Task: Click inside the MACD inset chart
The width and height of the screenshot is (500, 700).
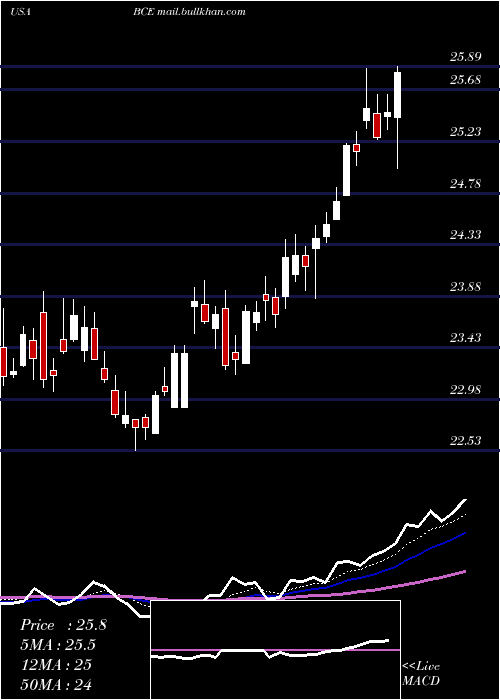Action: pos(275,650)
